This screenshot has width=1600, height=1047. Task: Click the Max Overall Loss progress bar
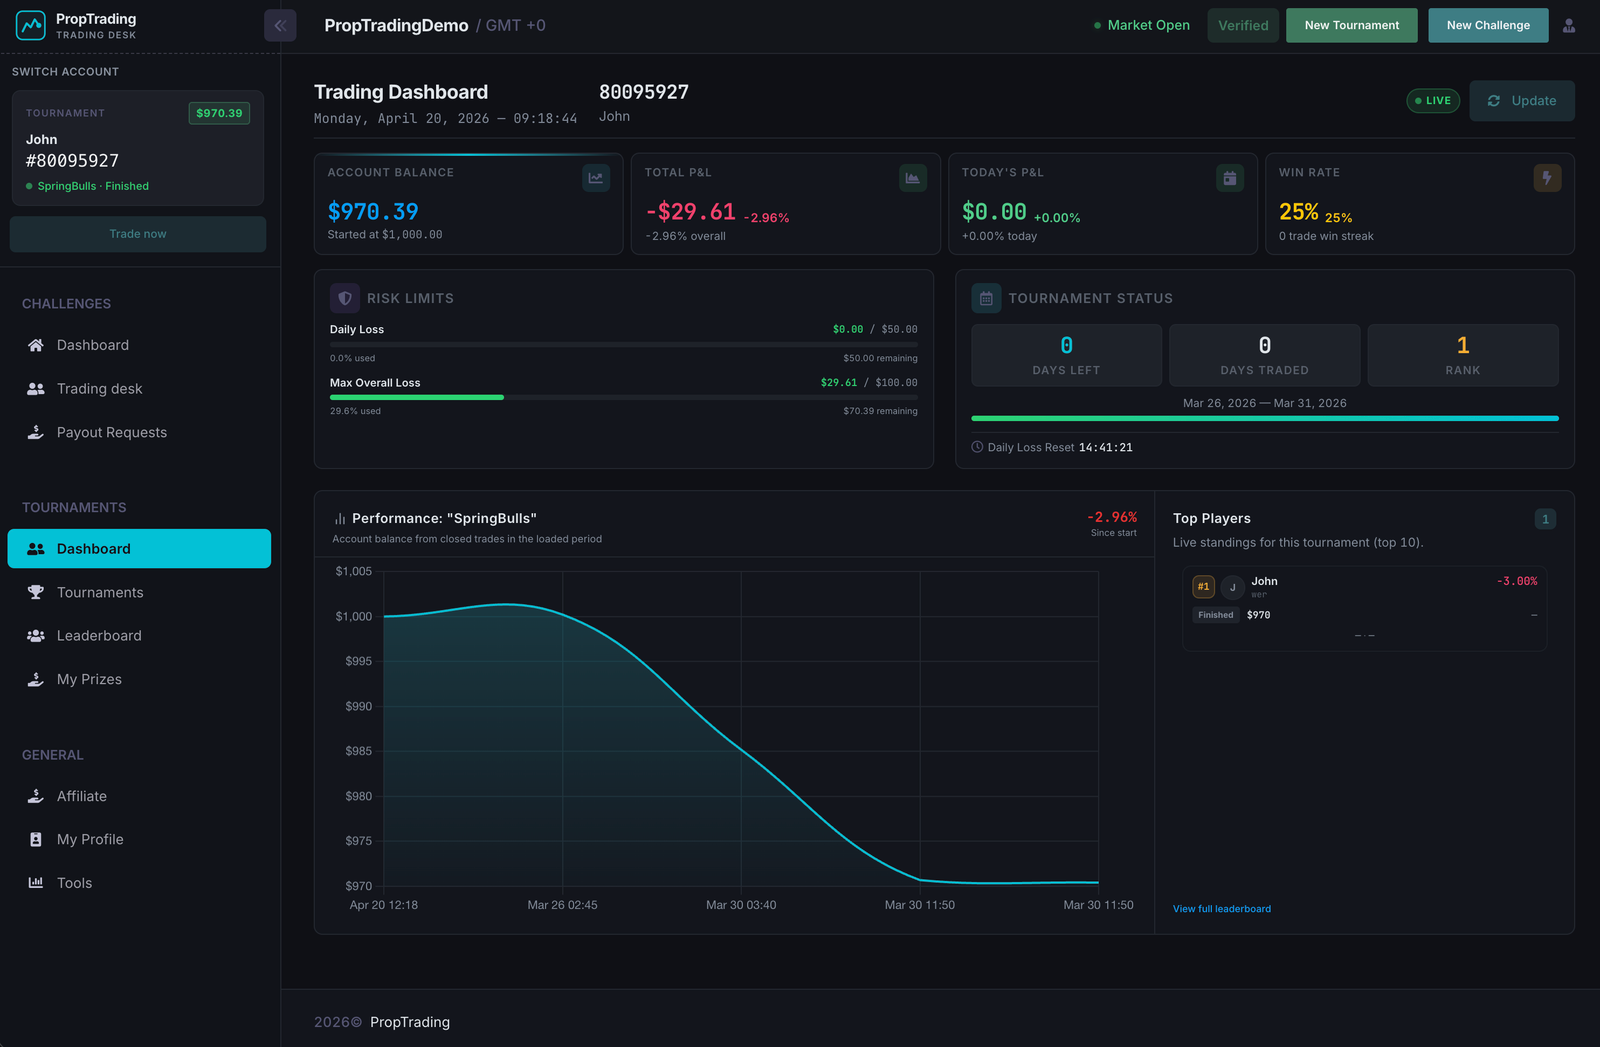coord(623,397)
